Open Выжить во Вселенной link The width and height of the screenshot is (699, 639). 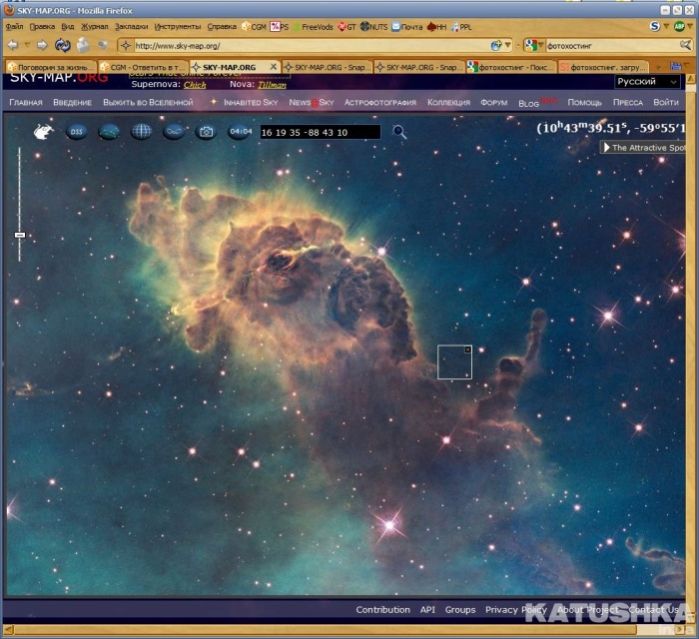[148, 103]
